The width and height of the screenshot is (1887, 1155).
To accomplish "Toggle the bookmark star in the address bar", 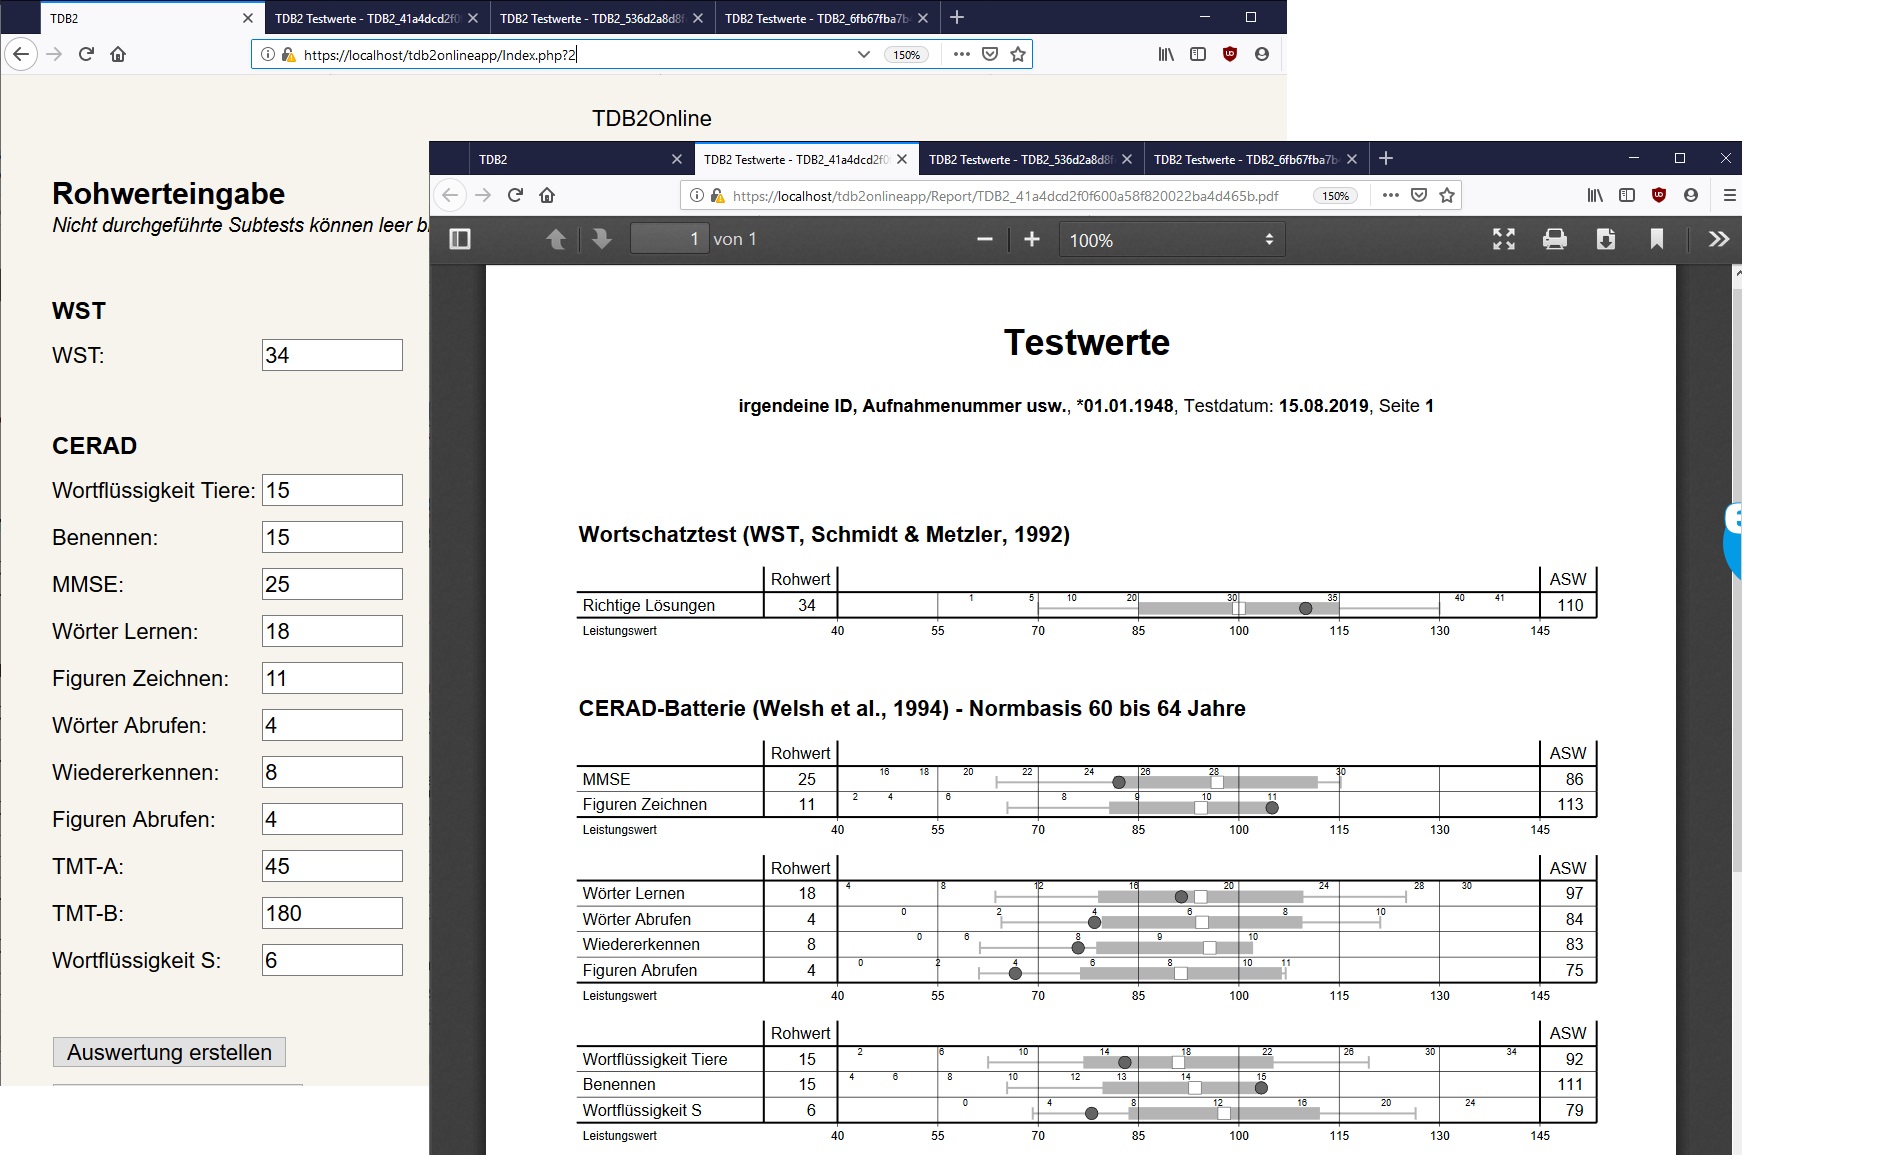I will (x=1447, y=195).
